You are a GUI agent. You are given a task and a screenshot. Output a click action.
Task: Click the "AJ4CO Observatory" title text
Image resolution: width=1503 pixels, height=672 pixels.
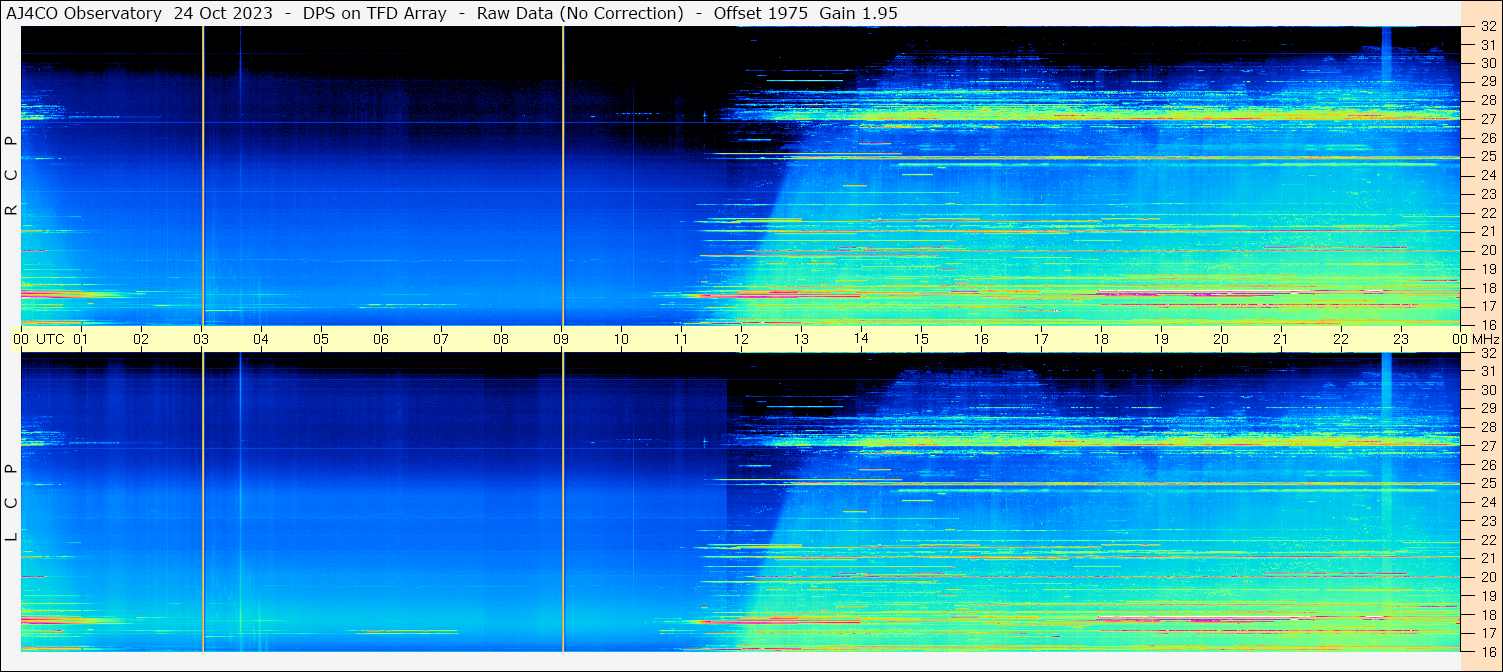pyautogui.click(x=84, y=13)
